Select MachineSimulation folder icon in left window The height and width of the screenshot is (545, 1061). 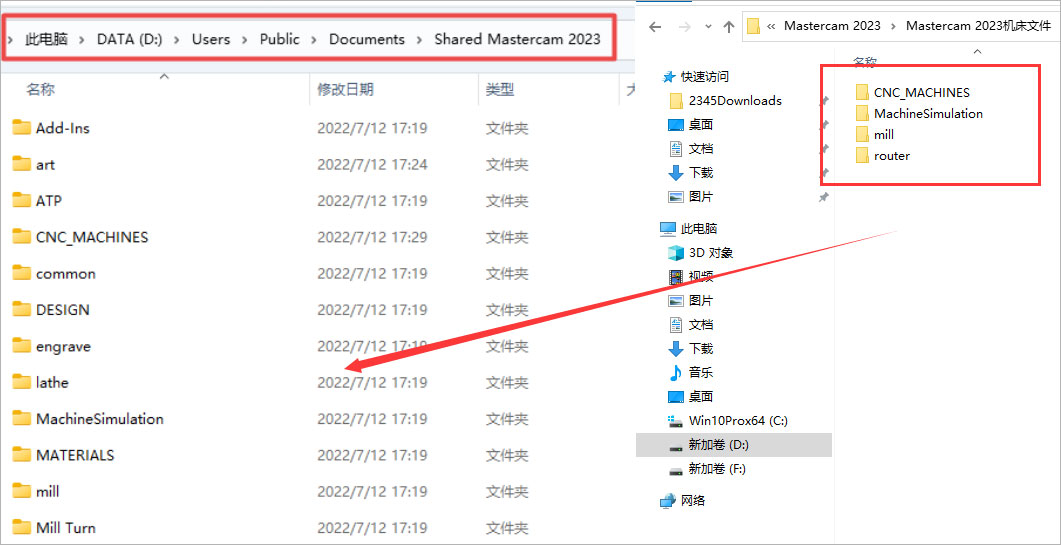[22, 418]
